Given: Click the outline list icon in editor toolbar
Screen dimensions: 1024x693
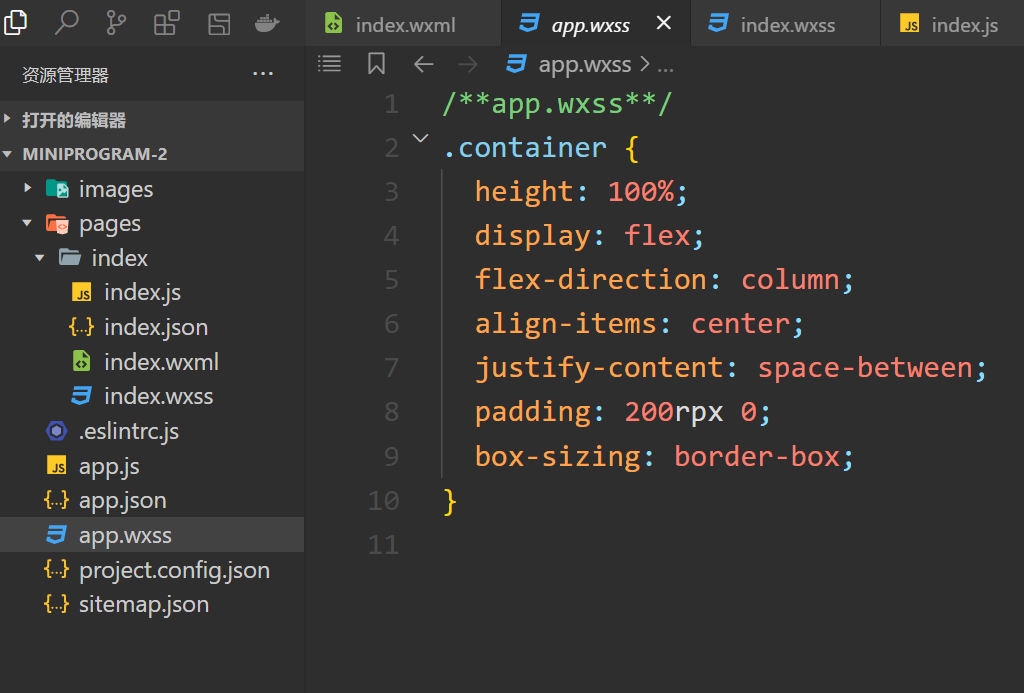Looking at the screenshot, I should [329, 63].
